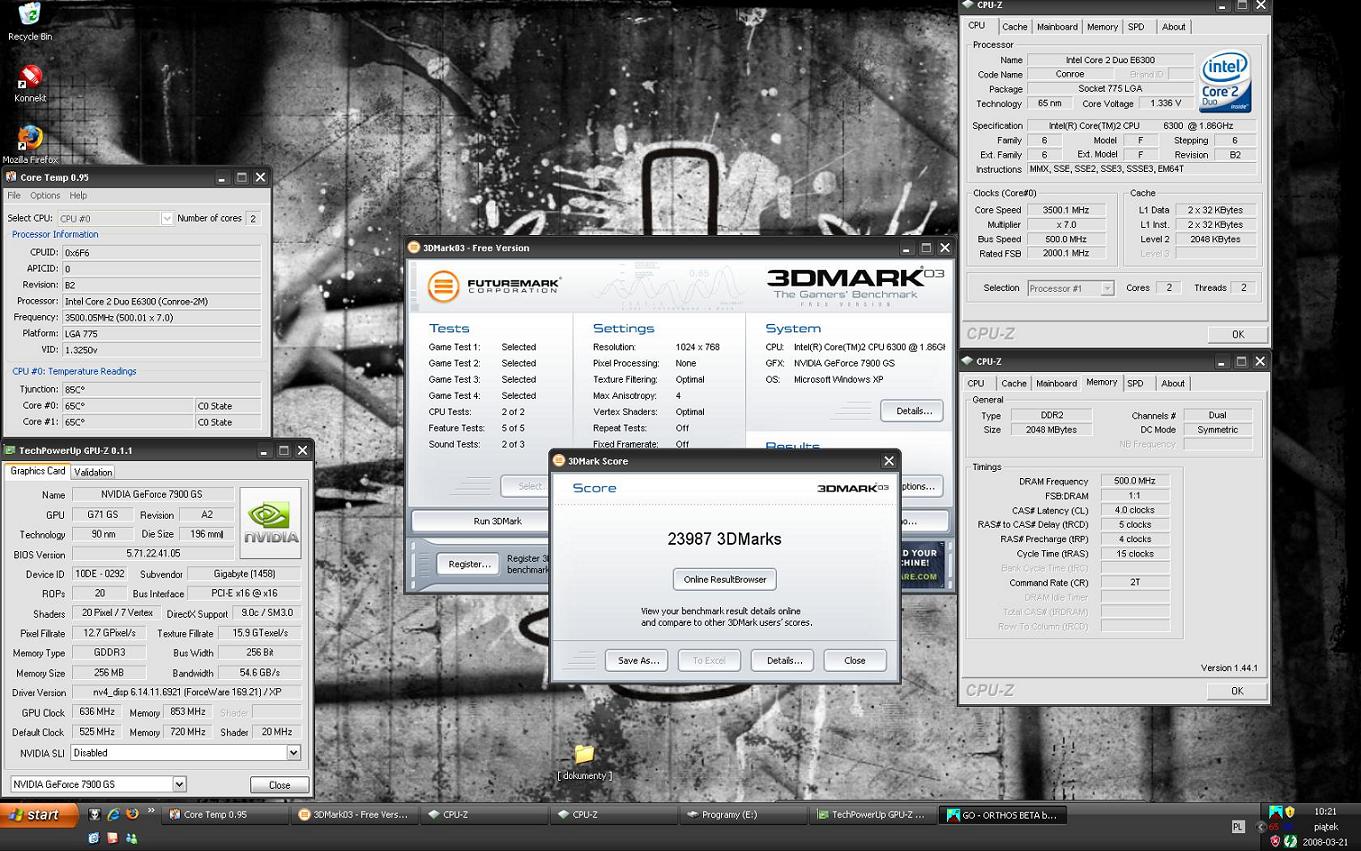Click the PL language indicator
The height and width of the screenshot is (851, 1361).
[x=1238, y=826]
